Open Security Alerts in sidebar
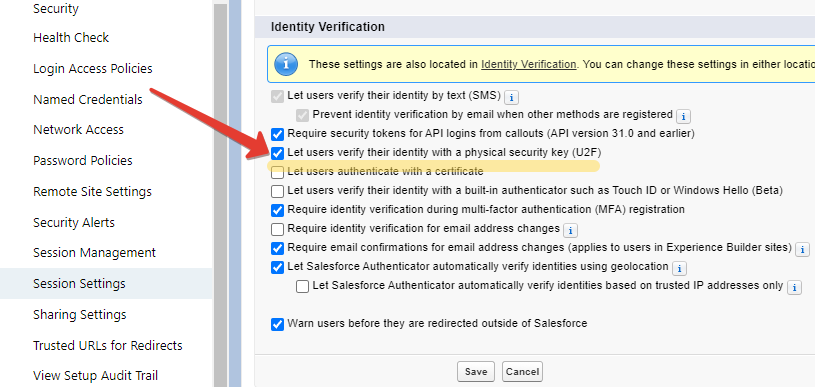 (x=74, y=222)
